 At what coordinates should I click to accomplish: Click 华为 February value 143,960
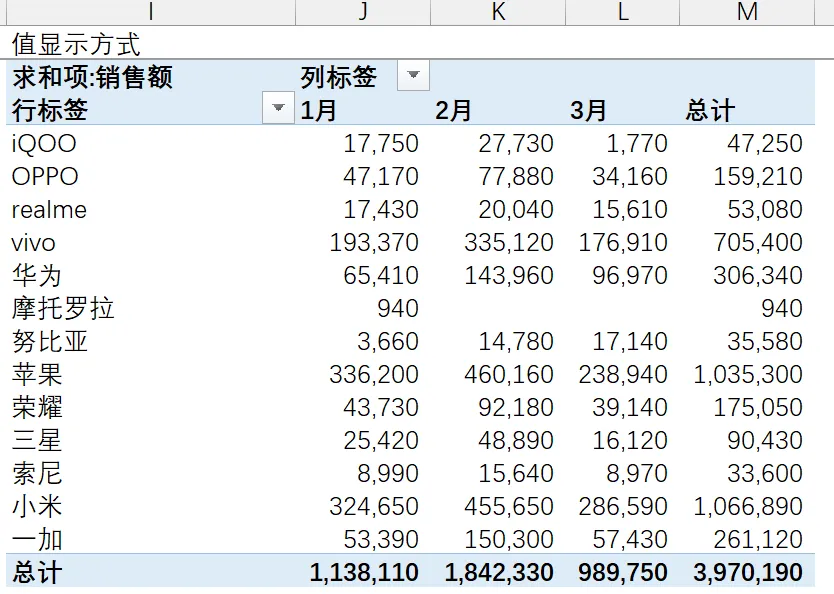coord(509,275)
